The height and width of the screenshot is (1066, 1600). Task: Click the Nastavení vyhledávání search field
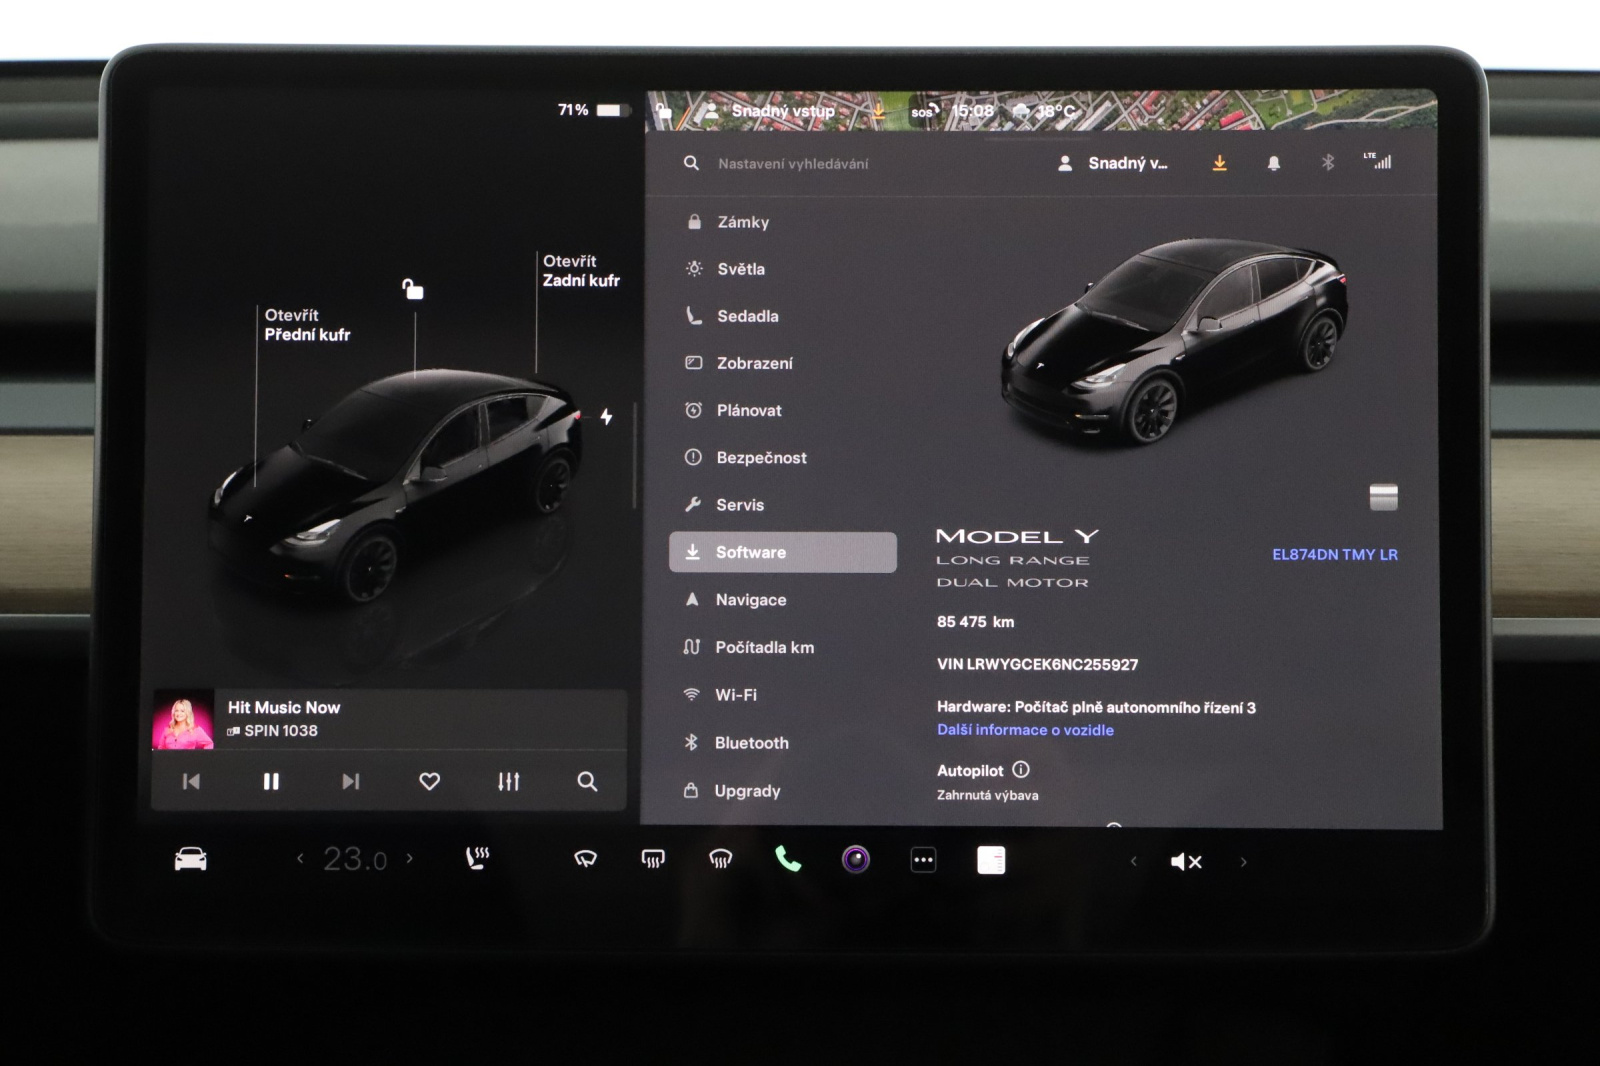[x=792, y=163]
